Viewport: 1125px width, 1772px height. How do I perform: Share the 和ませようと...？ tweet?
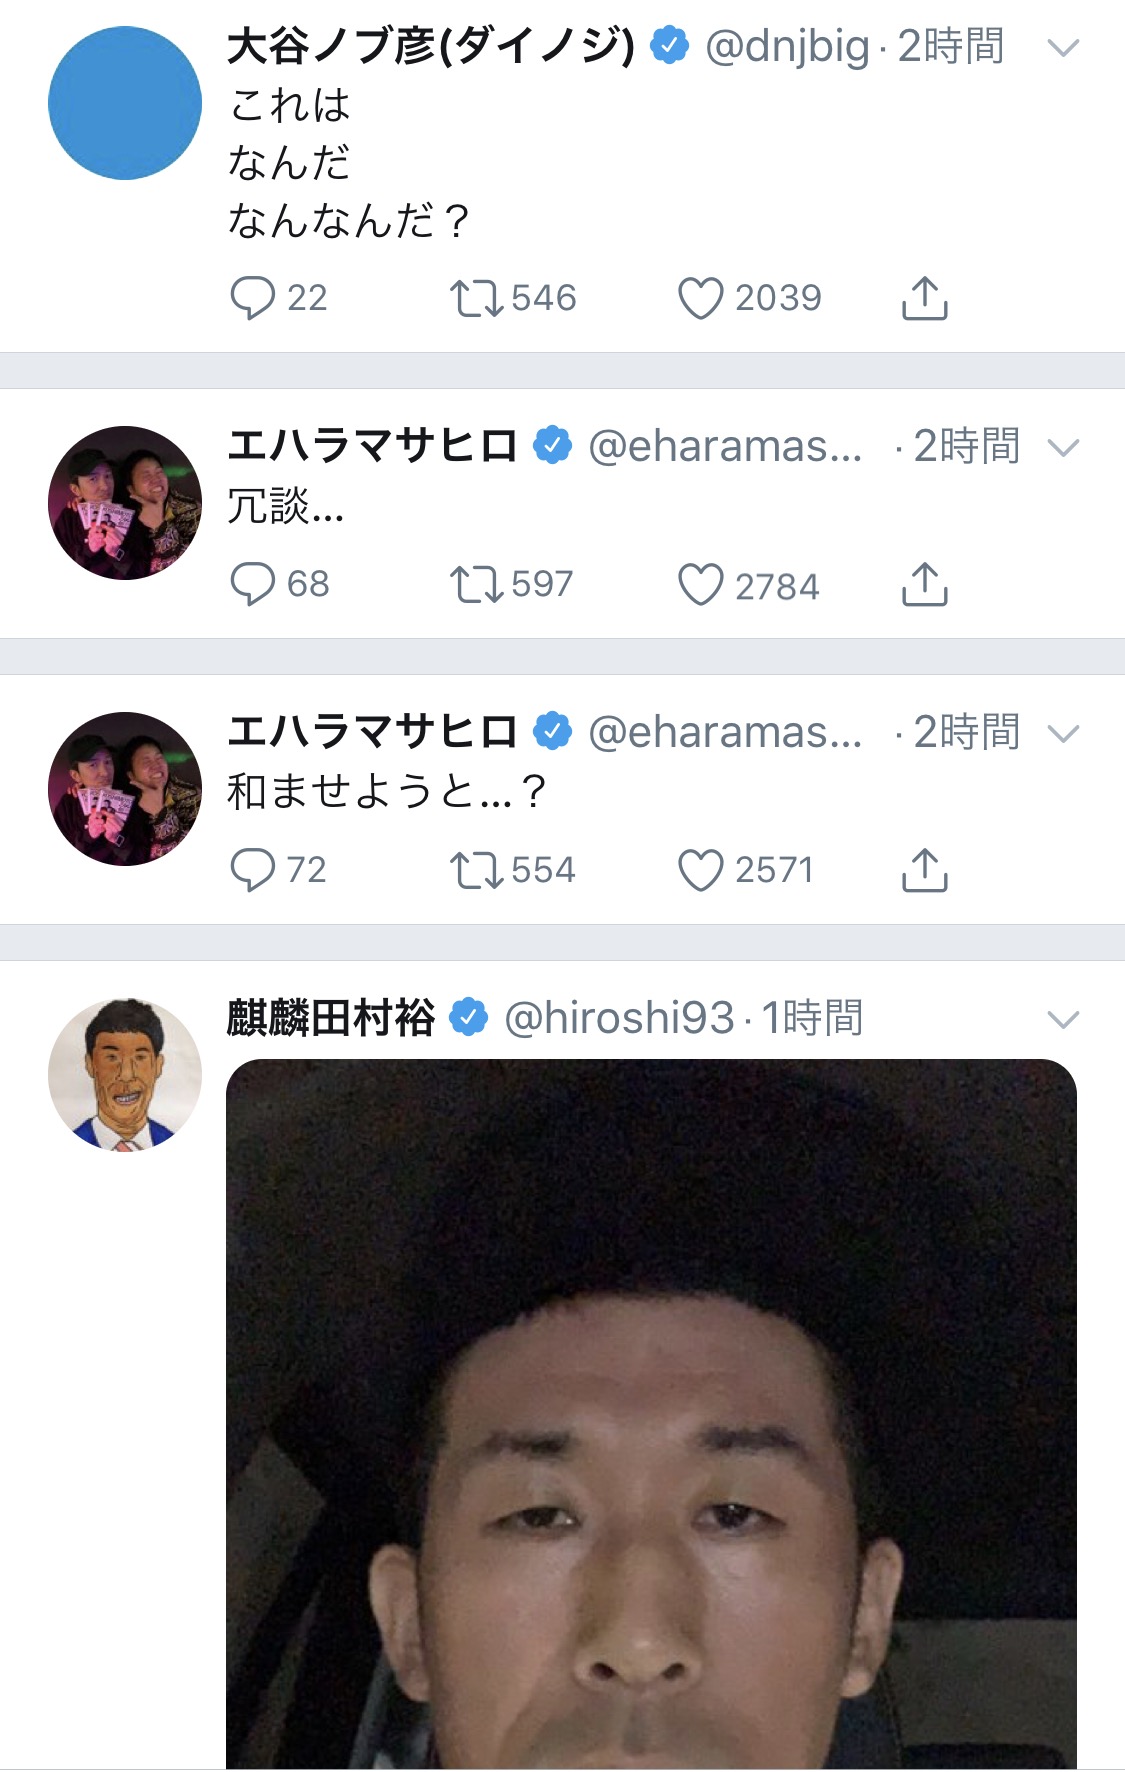pos(925,870)
